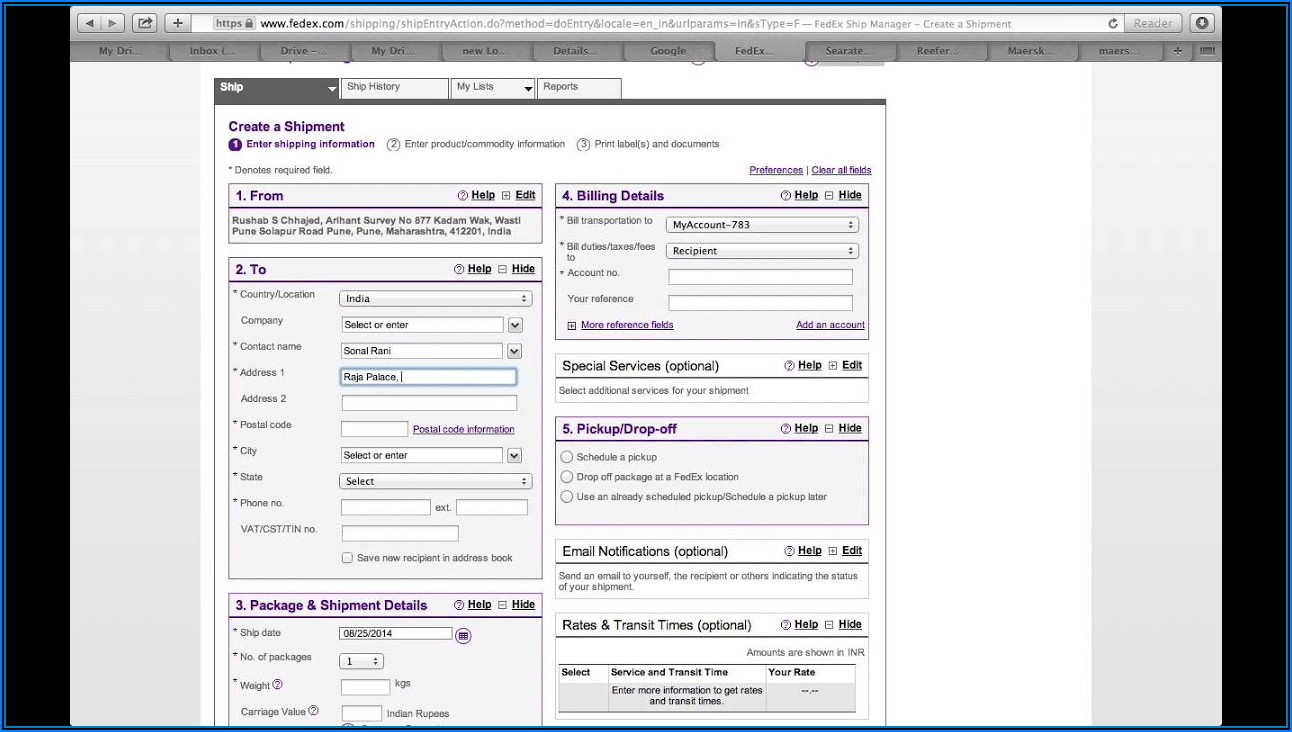The height and width of the screenshot is (732, 1292).
Task: Open the Reports tab
Action: (x=578, y=88)
